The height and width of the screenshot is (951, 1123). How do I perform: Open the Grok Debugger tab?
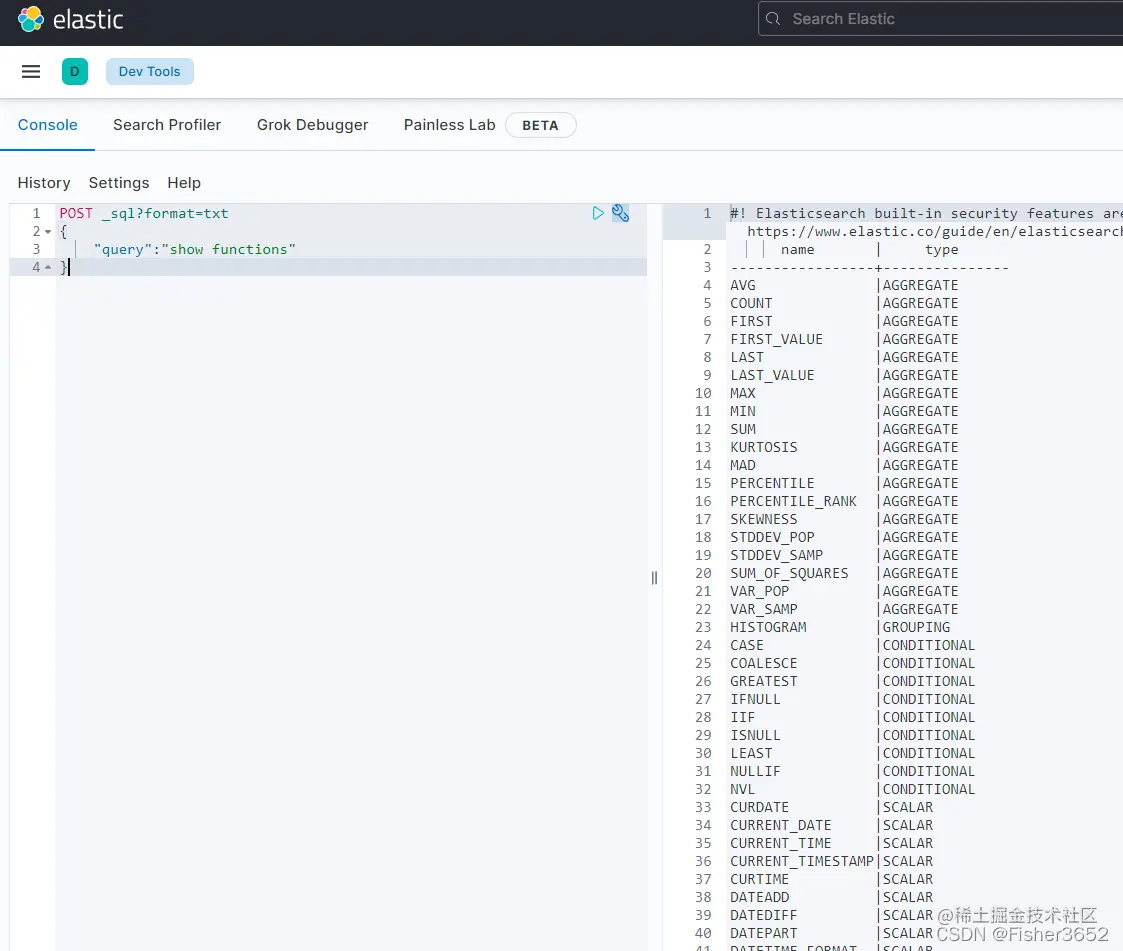click(x=312, y=125)
